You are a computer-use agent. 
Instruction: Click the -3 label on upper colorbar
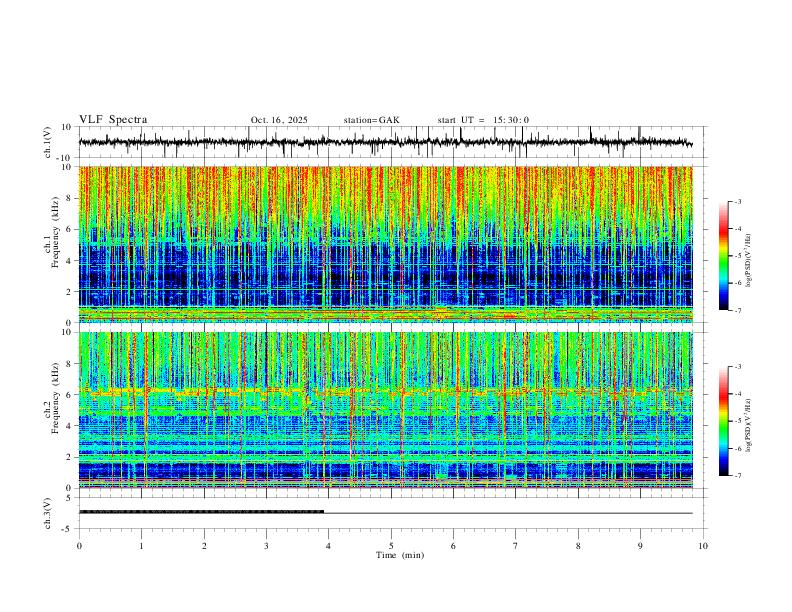(738, 201)
